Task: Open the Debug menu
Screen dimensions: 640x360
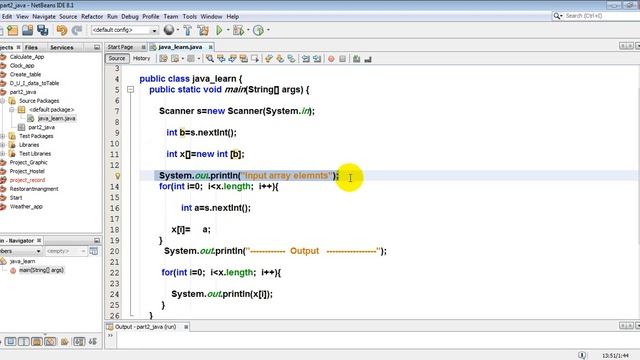Action: pyautogui.click(x=130, y=17)
